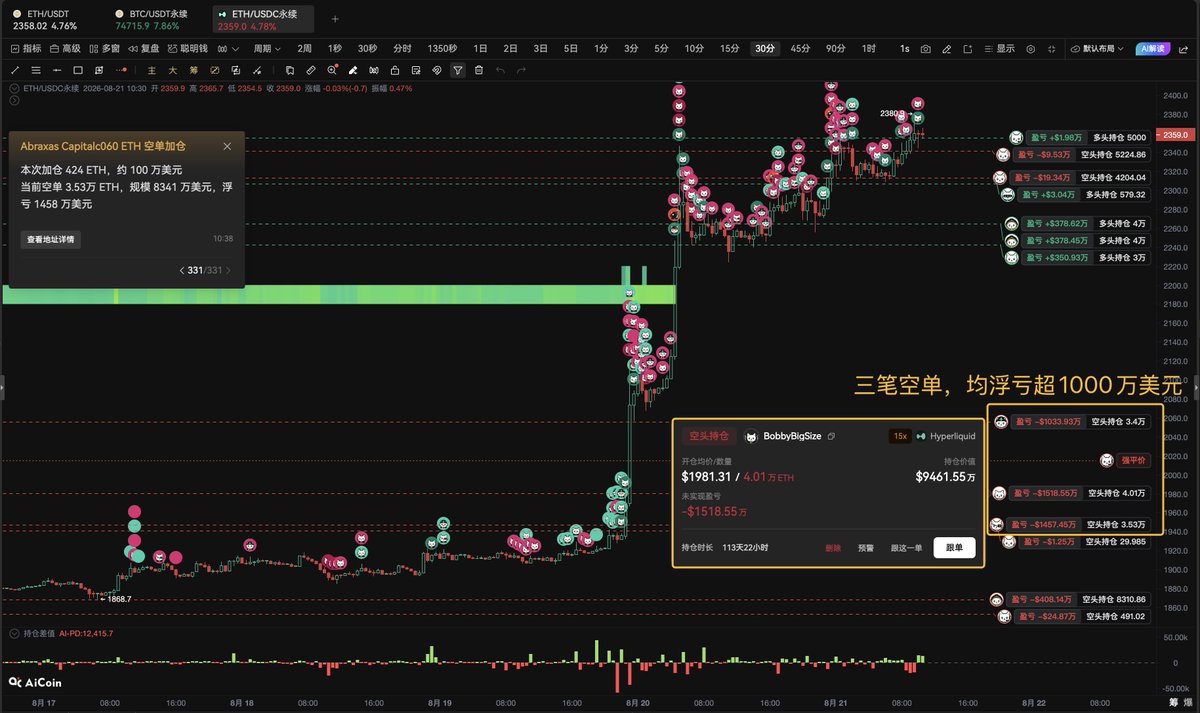The height and width of the screenshot is (713, 1200).
Task: Close the Abraxas Capital alert popup
Action: (227, 146)
